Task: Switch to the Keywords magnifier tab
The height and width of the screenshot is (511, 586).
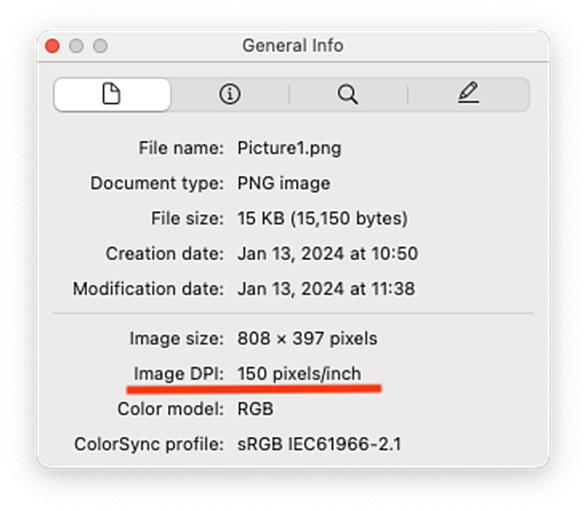Action: pos(348,94)
